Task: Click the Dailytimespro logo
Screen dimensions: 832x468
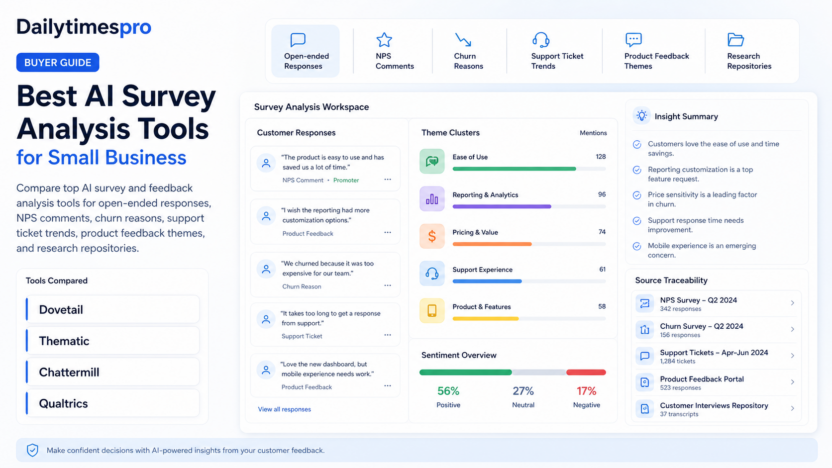Action: coord(83,27)
